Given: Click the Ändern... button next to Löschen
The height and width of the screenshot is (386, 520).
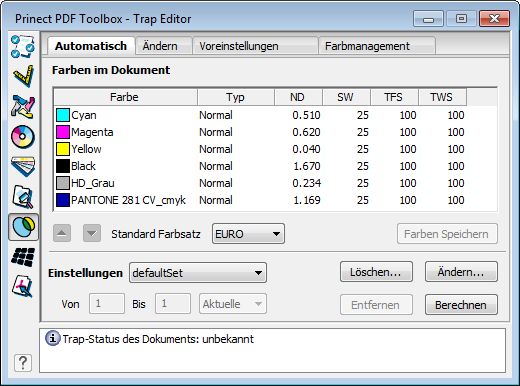Looking at the screenshot, I should click(x=461, y=272).
